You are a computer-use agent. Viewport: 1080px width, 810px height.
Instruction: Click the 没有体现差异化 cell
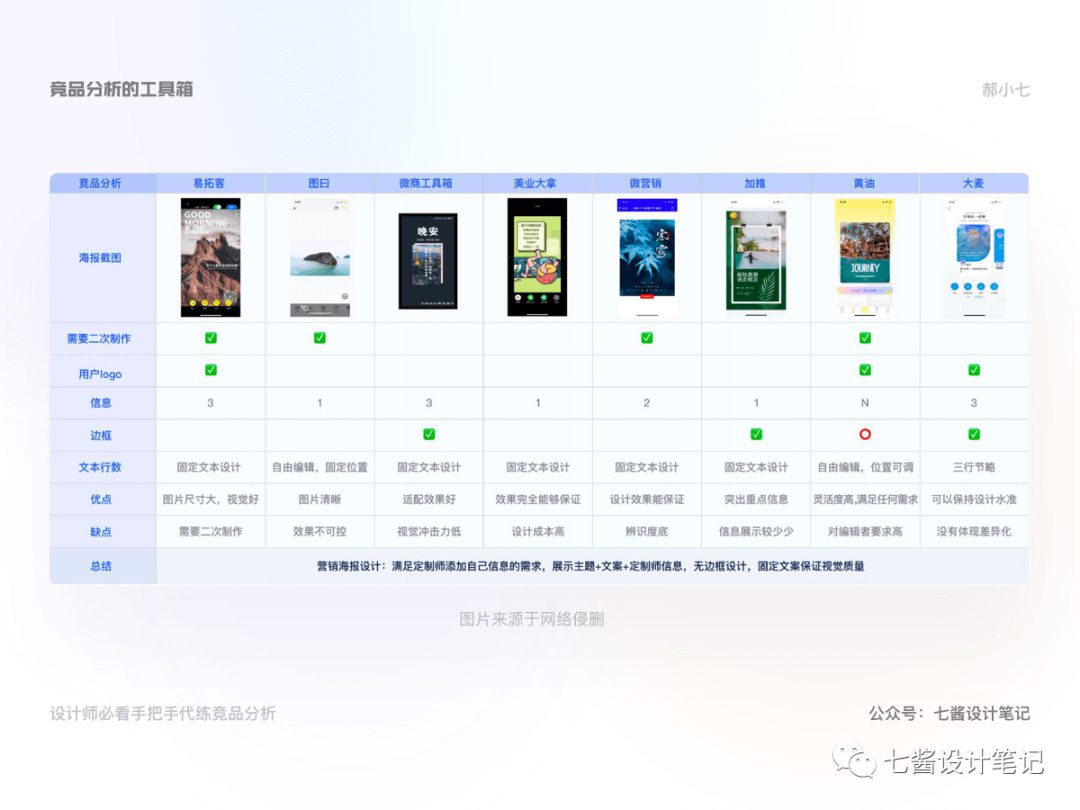974,532
